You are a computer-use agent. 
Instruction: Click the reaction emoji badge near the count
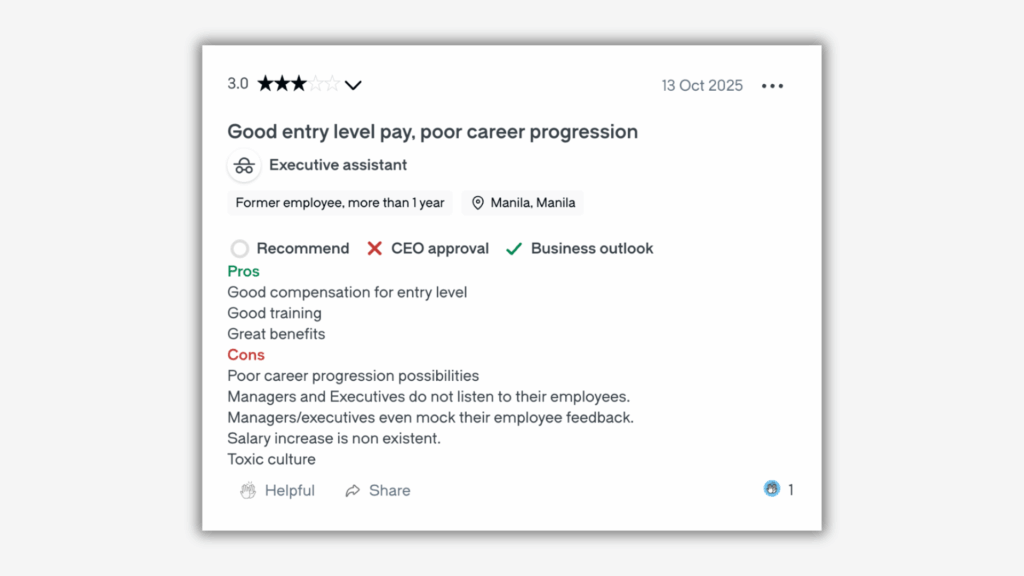point(771,489)
